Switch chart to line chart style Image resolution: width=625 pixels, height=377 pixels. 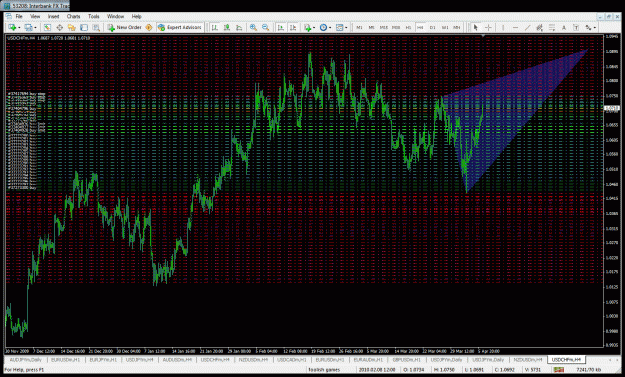(239, 27)
